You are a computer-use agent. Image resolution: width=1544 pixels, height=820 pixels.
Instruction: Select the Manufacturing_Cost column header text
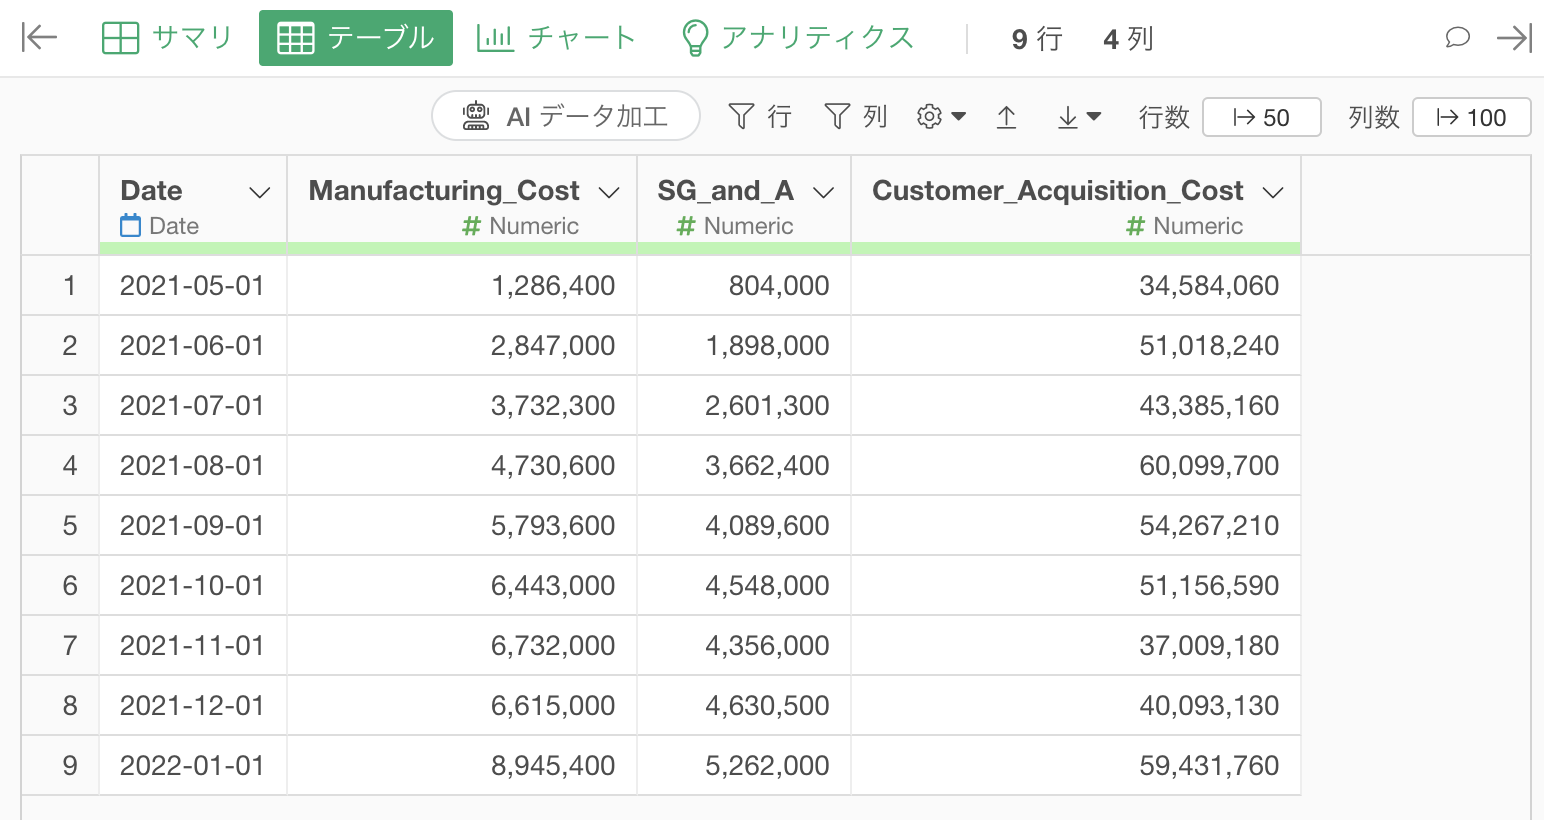(444, 191)
